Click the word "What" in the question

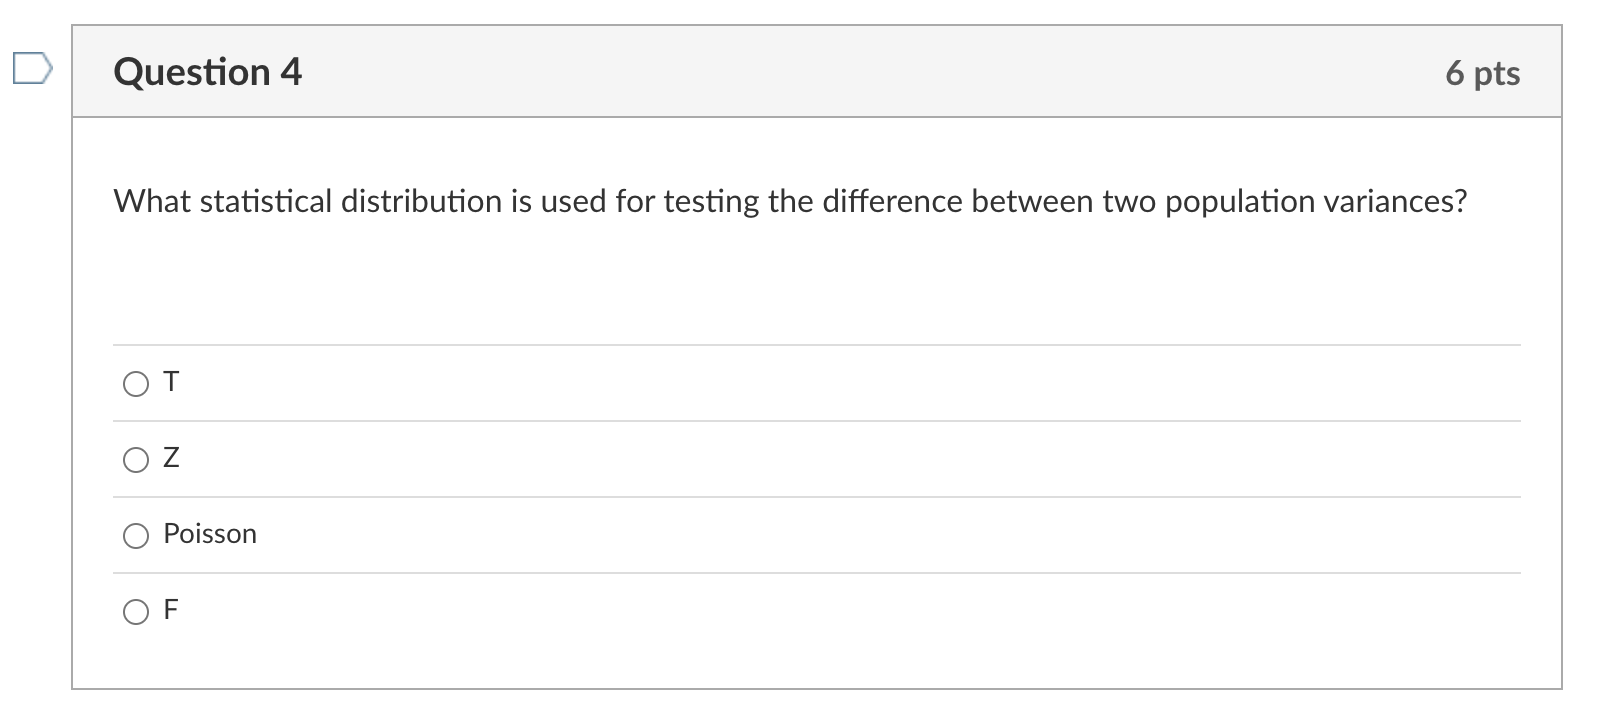152,202
